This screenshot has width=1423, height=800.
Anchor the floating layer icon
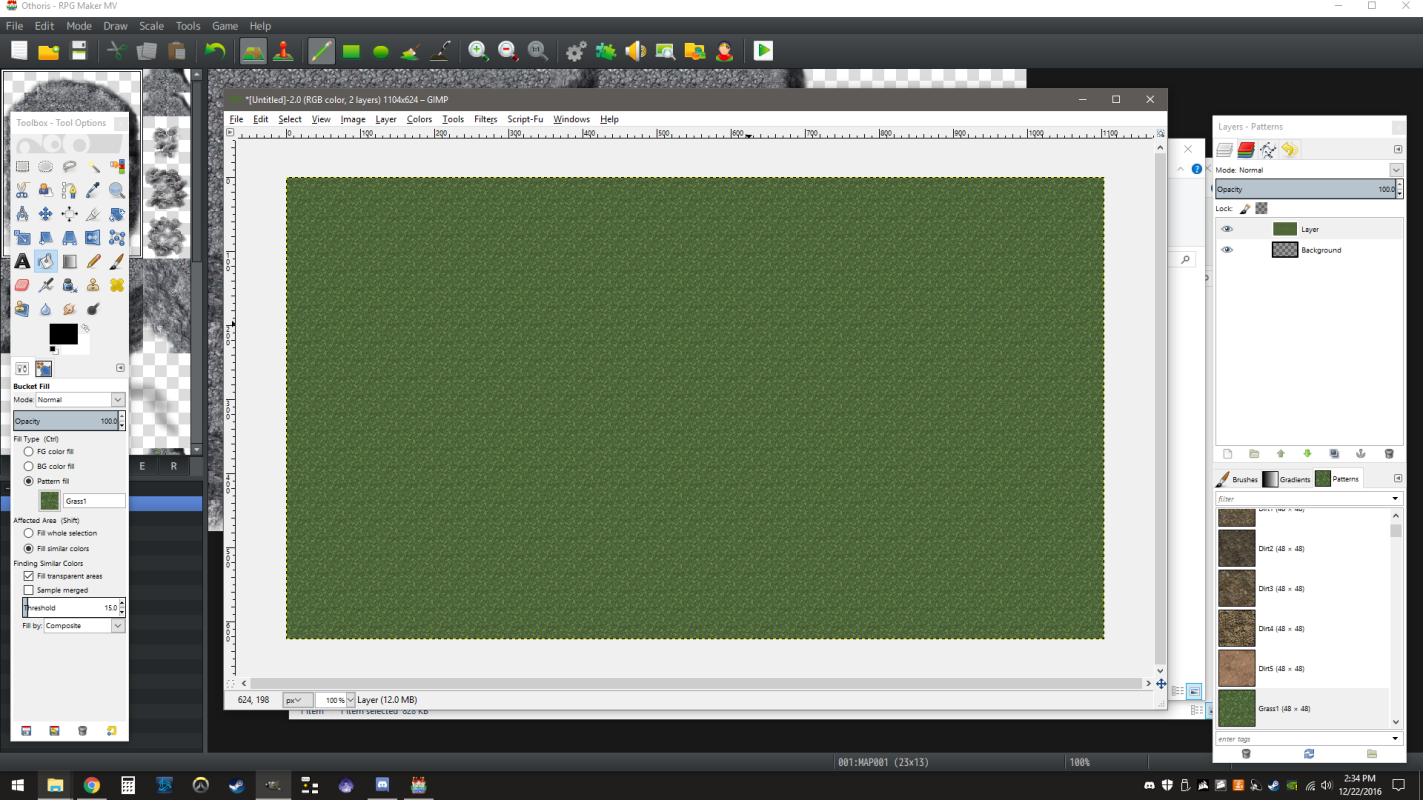click(x=1361, y=454)
